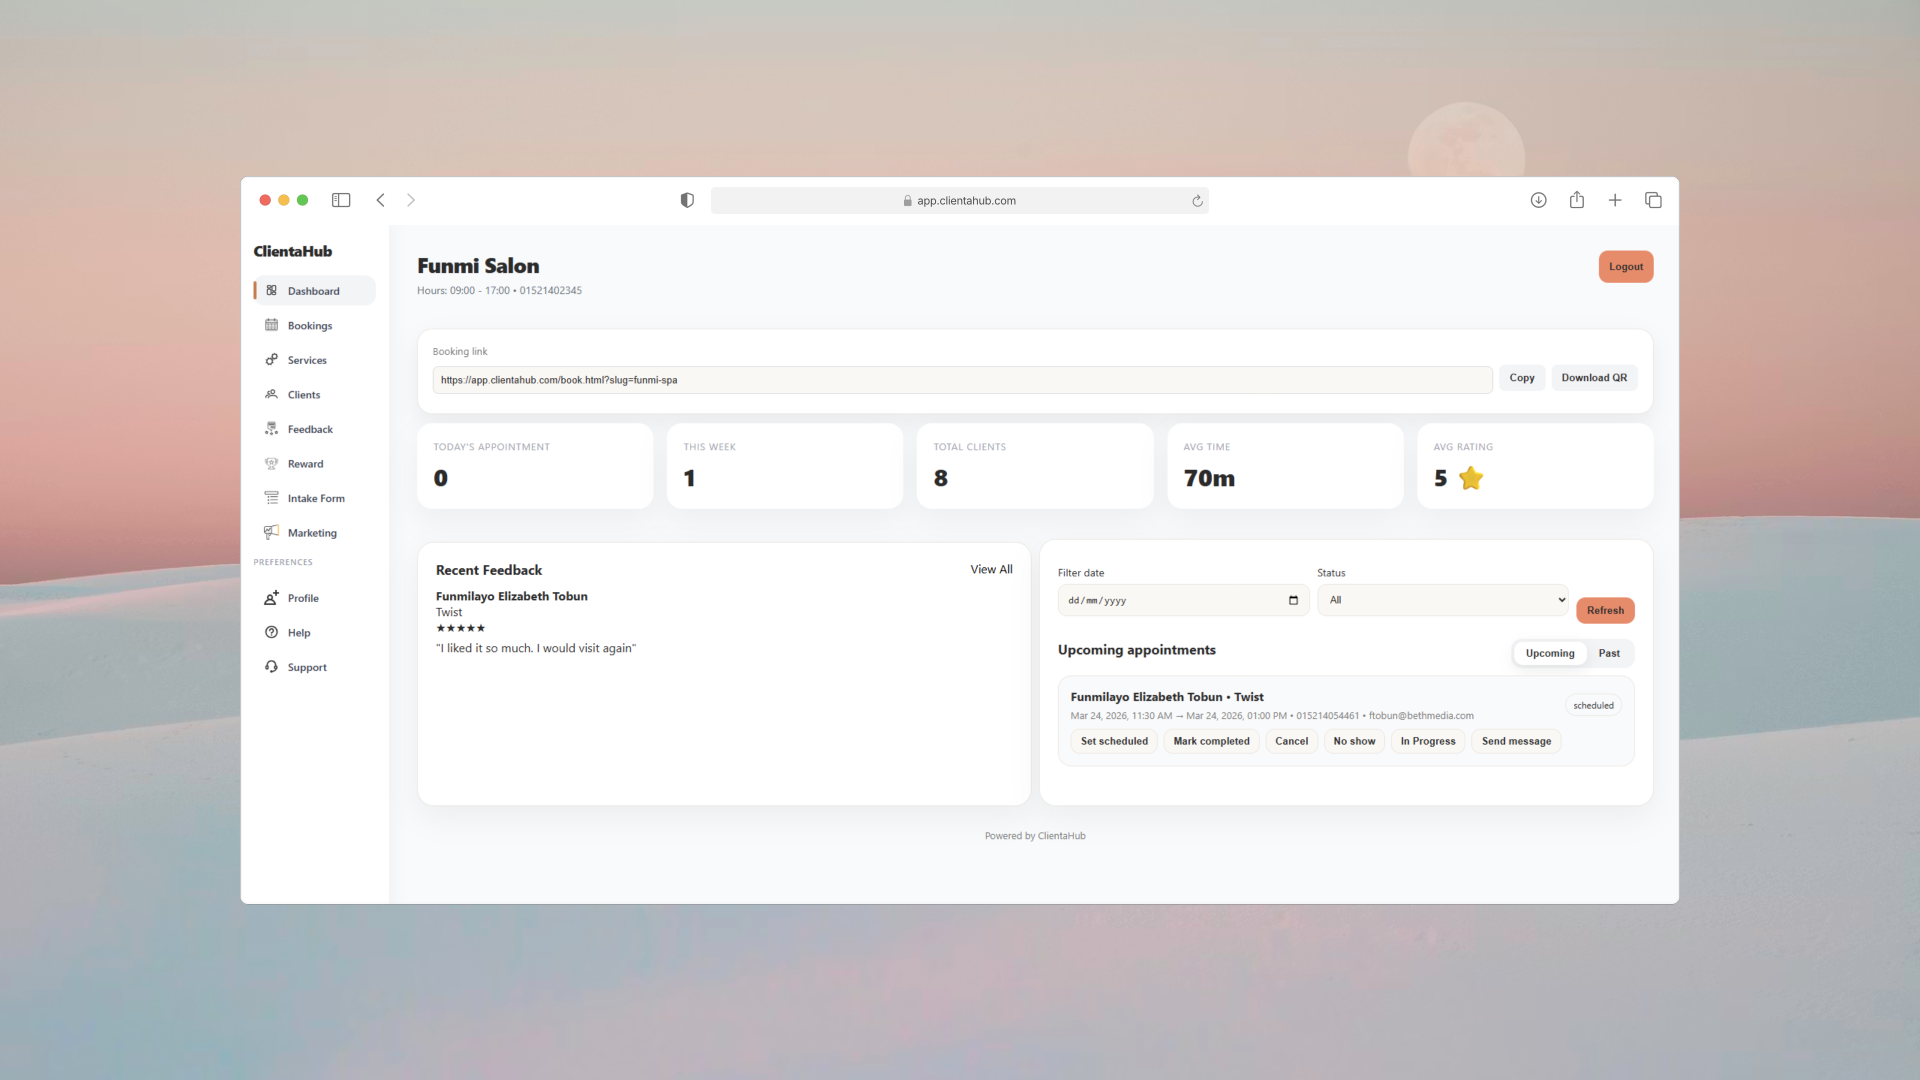
Task: Flag the appointment as No show
Action: (1354, 741)
